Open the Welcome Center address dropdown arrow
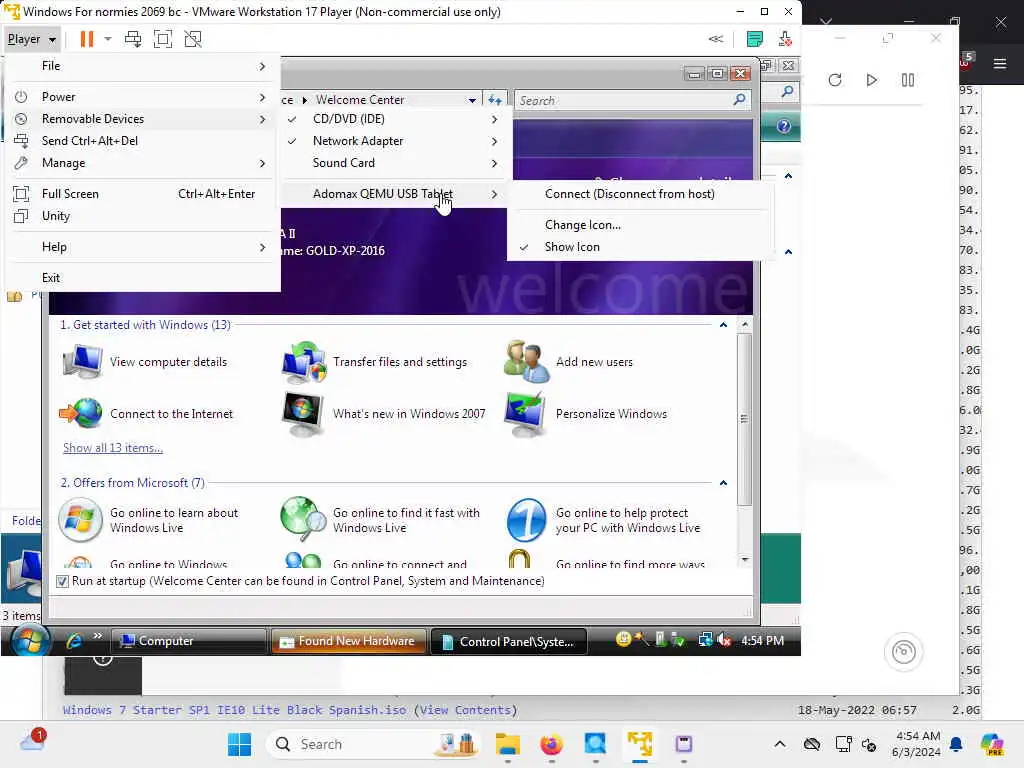The width and height of the screenshot is (1024, 768). [472, 101]
